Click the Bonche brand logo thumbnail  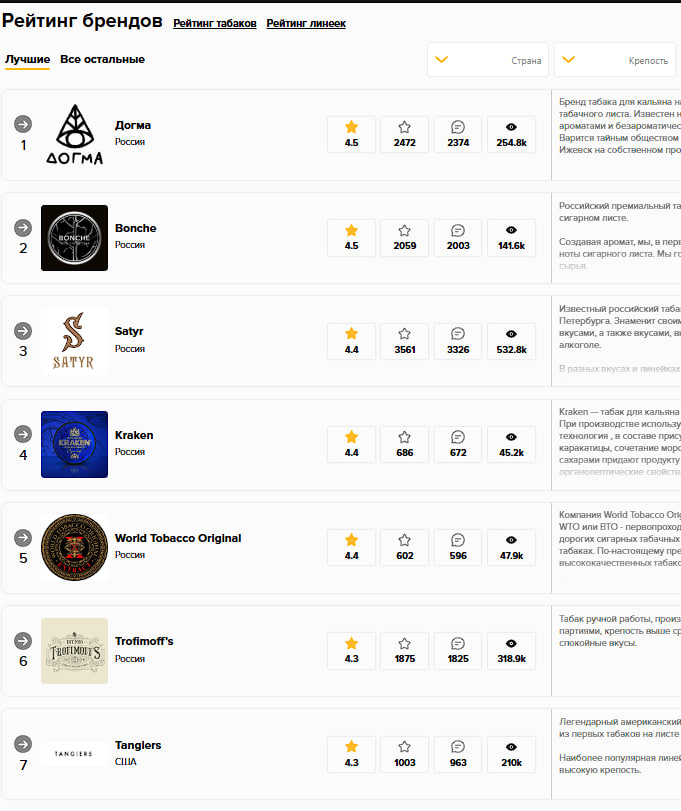(74, 238)
